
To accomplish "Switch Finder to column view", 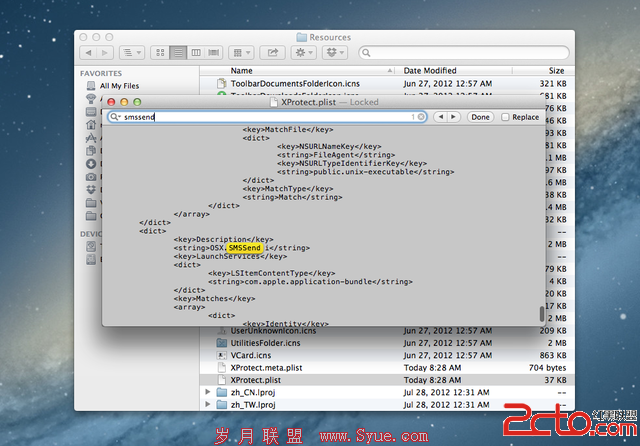I will point(196,53).
